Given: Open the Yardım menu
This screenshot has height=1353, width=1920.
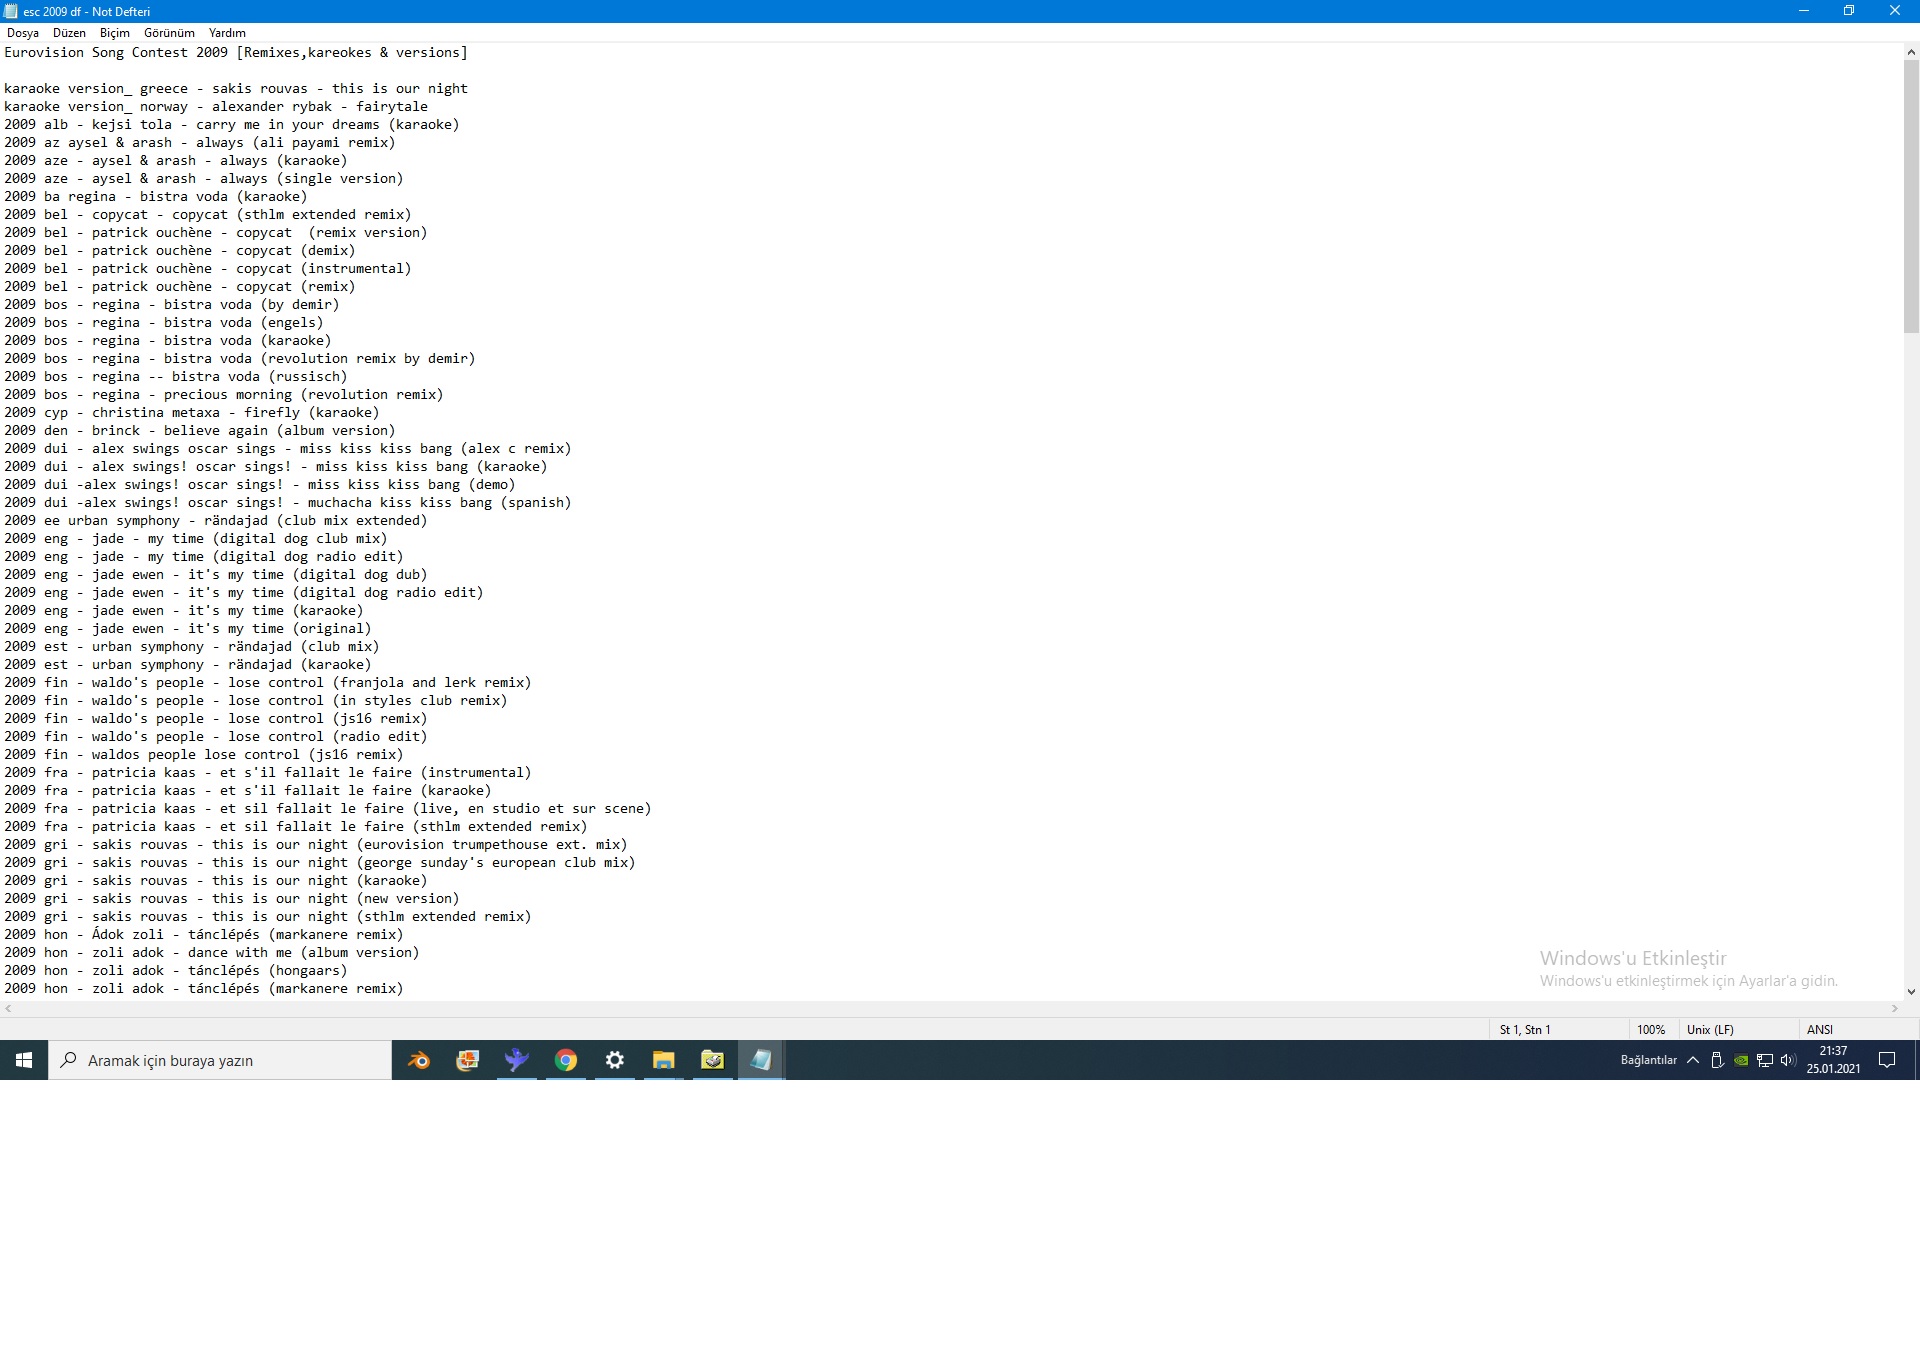Looking at the screenshot, I should (227, 33).
